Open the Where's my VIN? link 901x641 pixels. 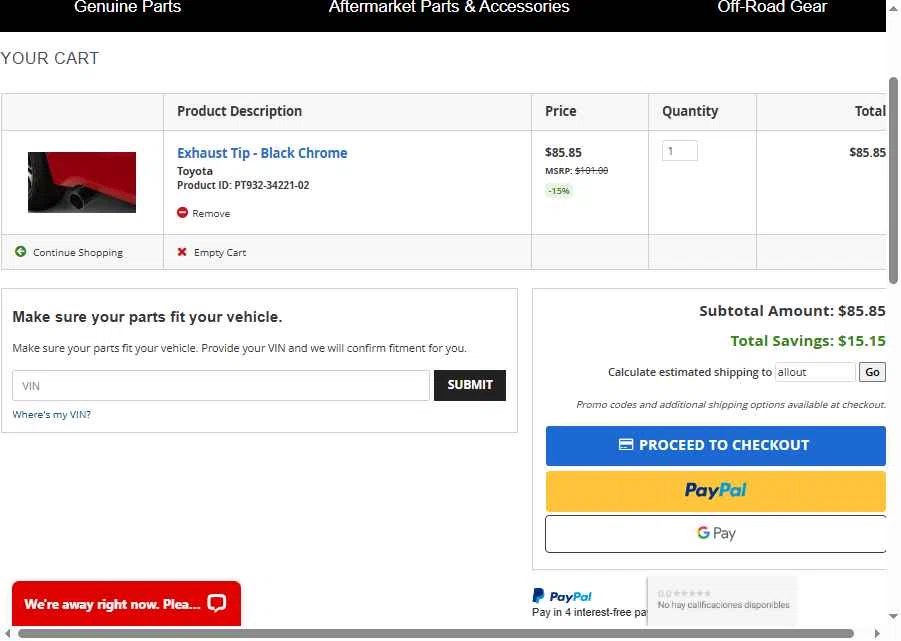click(52, 415)
